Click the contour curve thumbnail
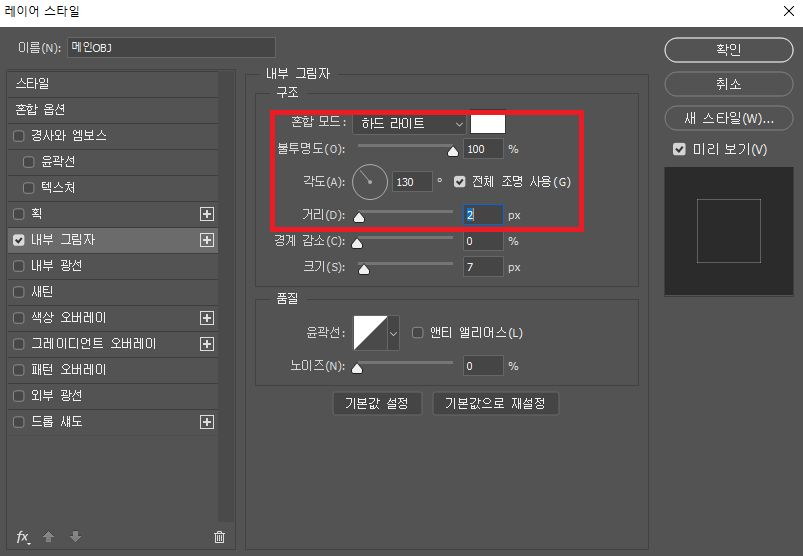Viewport: 803px width, 556px height. click(x=370, y=333)
